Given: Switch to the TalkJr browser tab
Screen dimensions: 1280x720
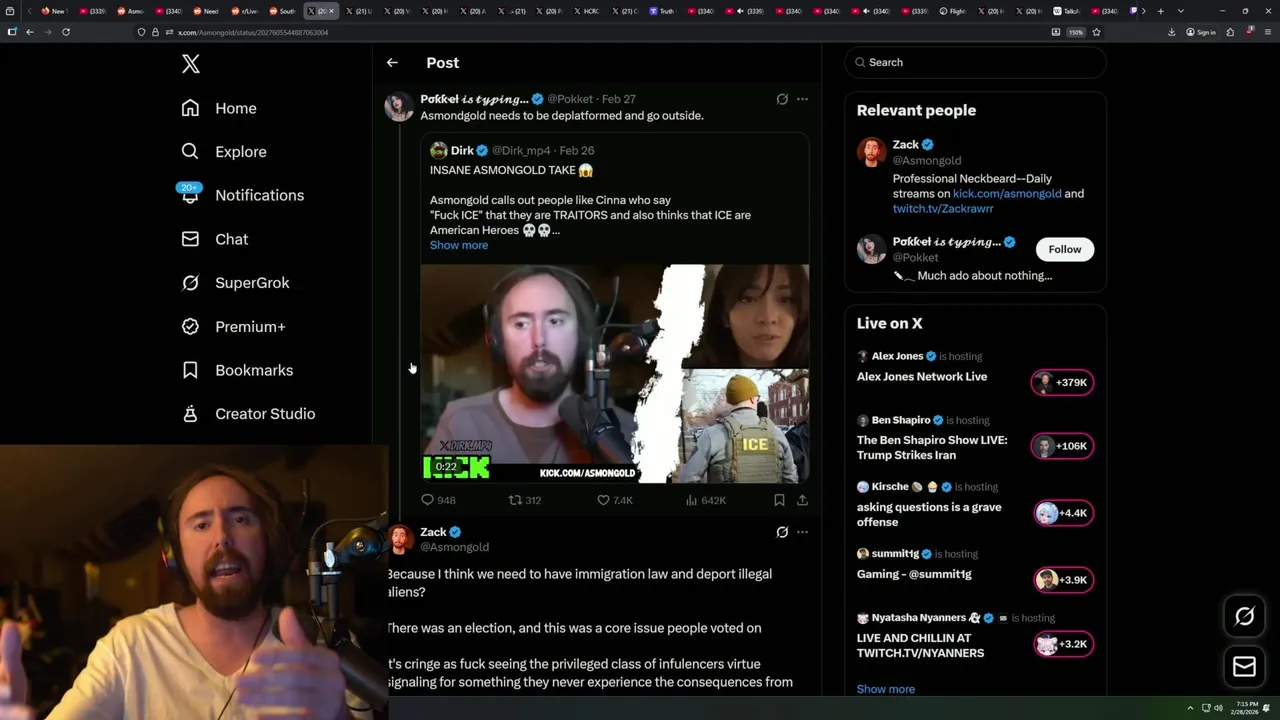Looking at the screenshot, I should (1067, 11).
